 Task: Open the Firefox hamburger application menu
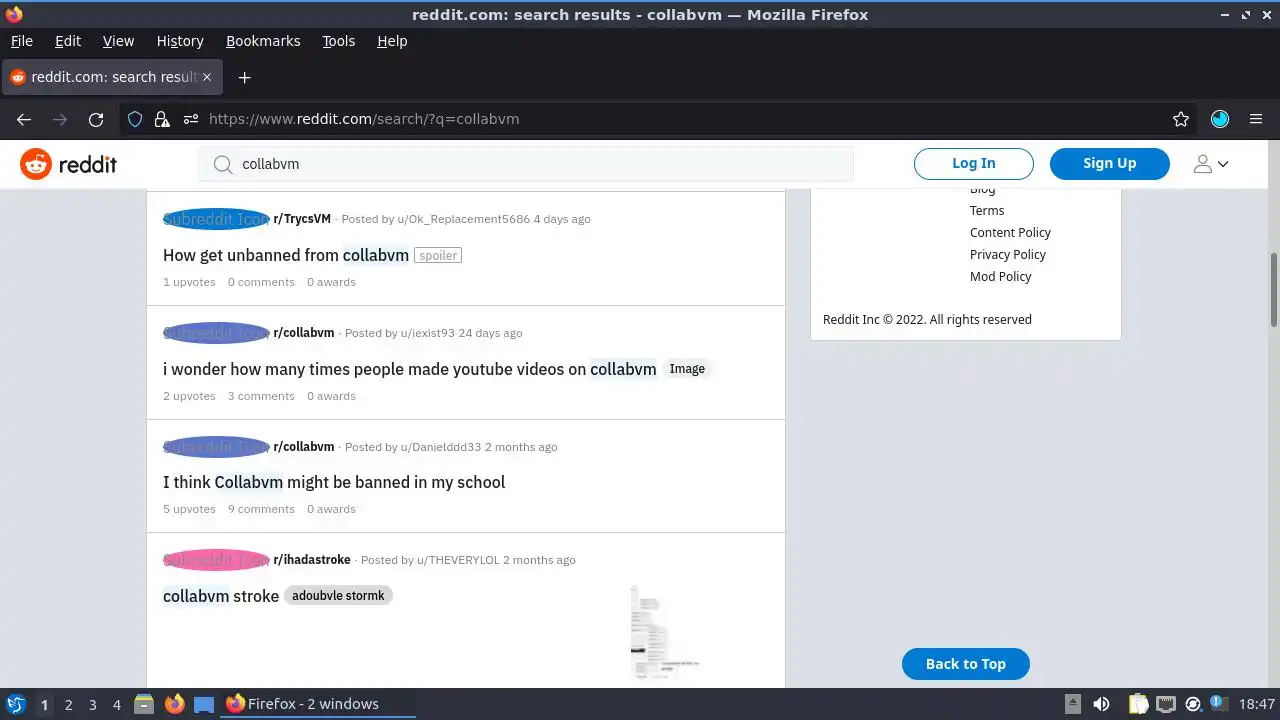click(x=1256, y=119)
